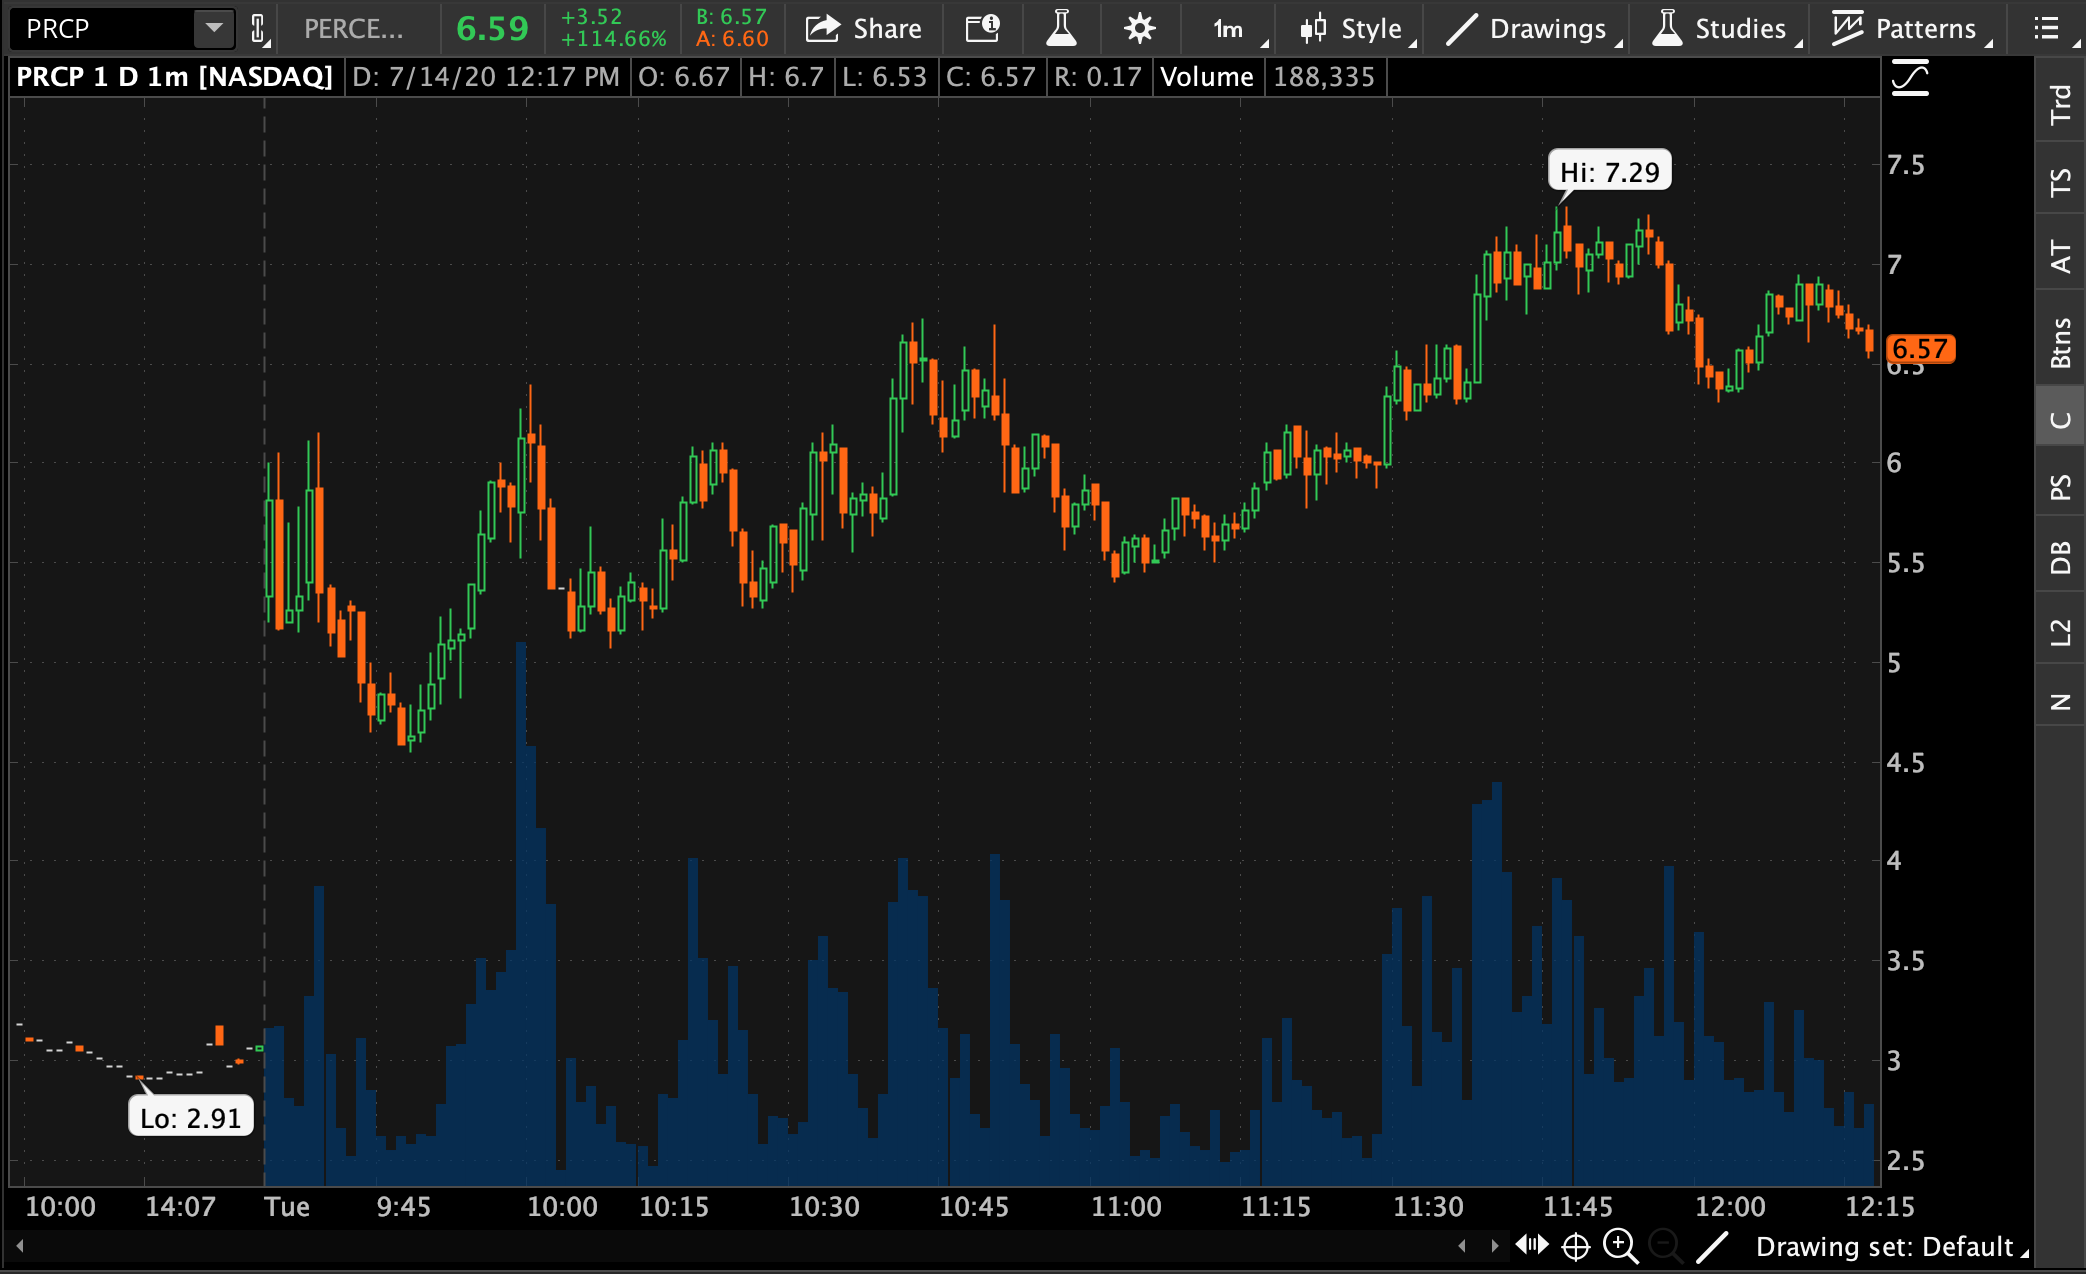This screenshot has width=2086, height=1274.
Task: Click the PERCE... company name field
Action: coord(355,29)
